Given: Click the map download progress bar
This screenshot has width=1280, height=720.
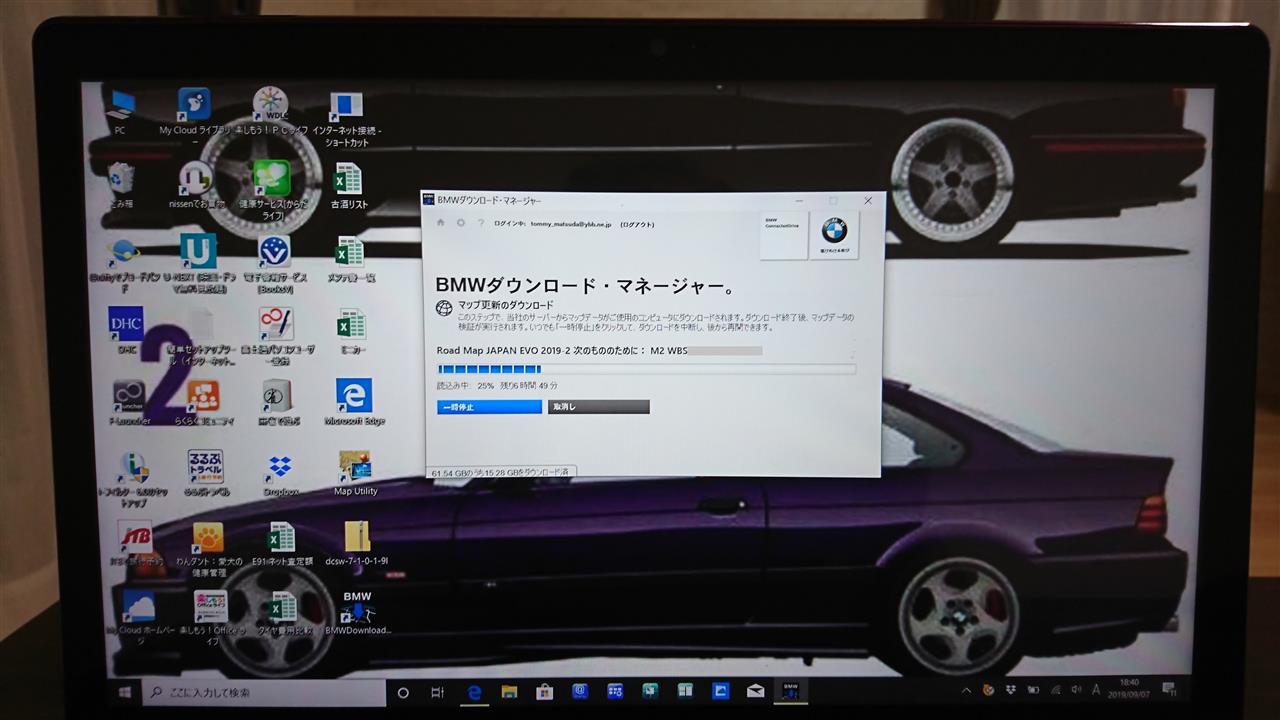Looking at the screenshot, I should tap(646, 369).
